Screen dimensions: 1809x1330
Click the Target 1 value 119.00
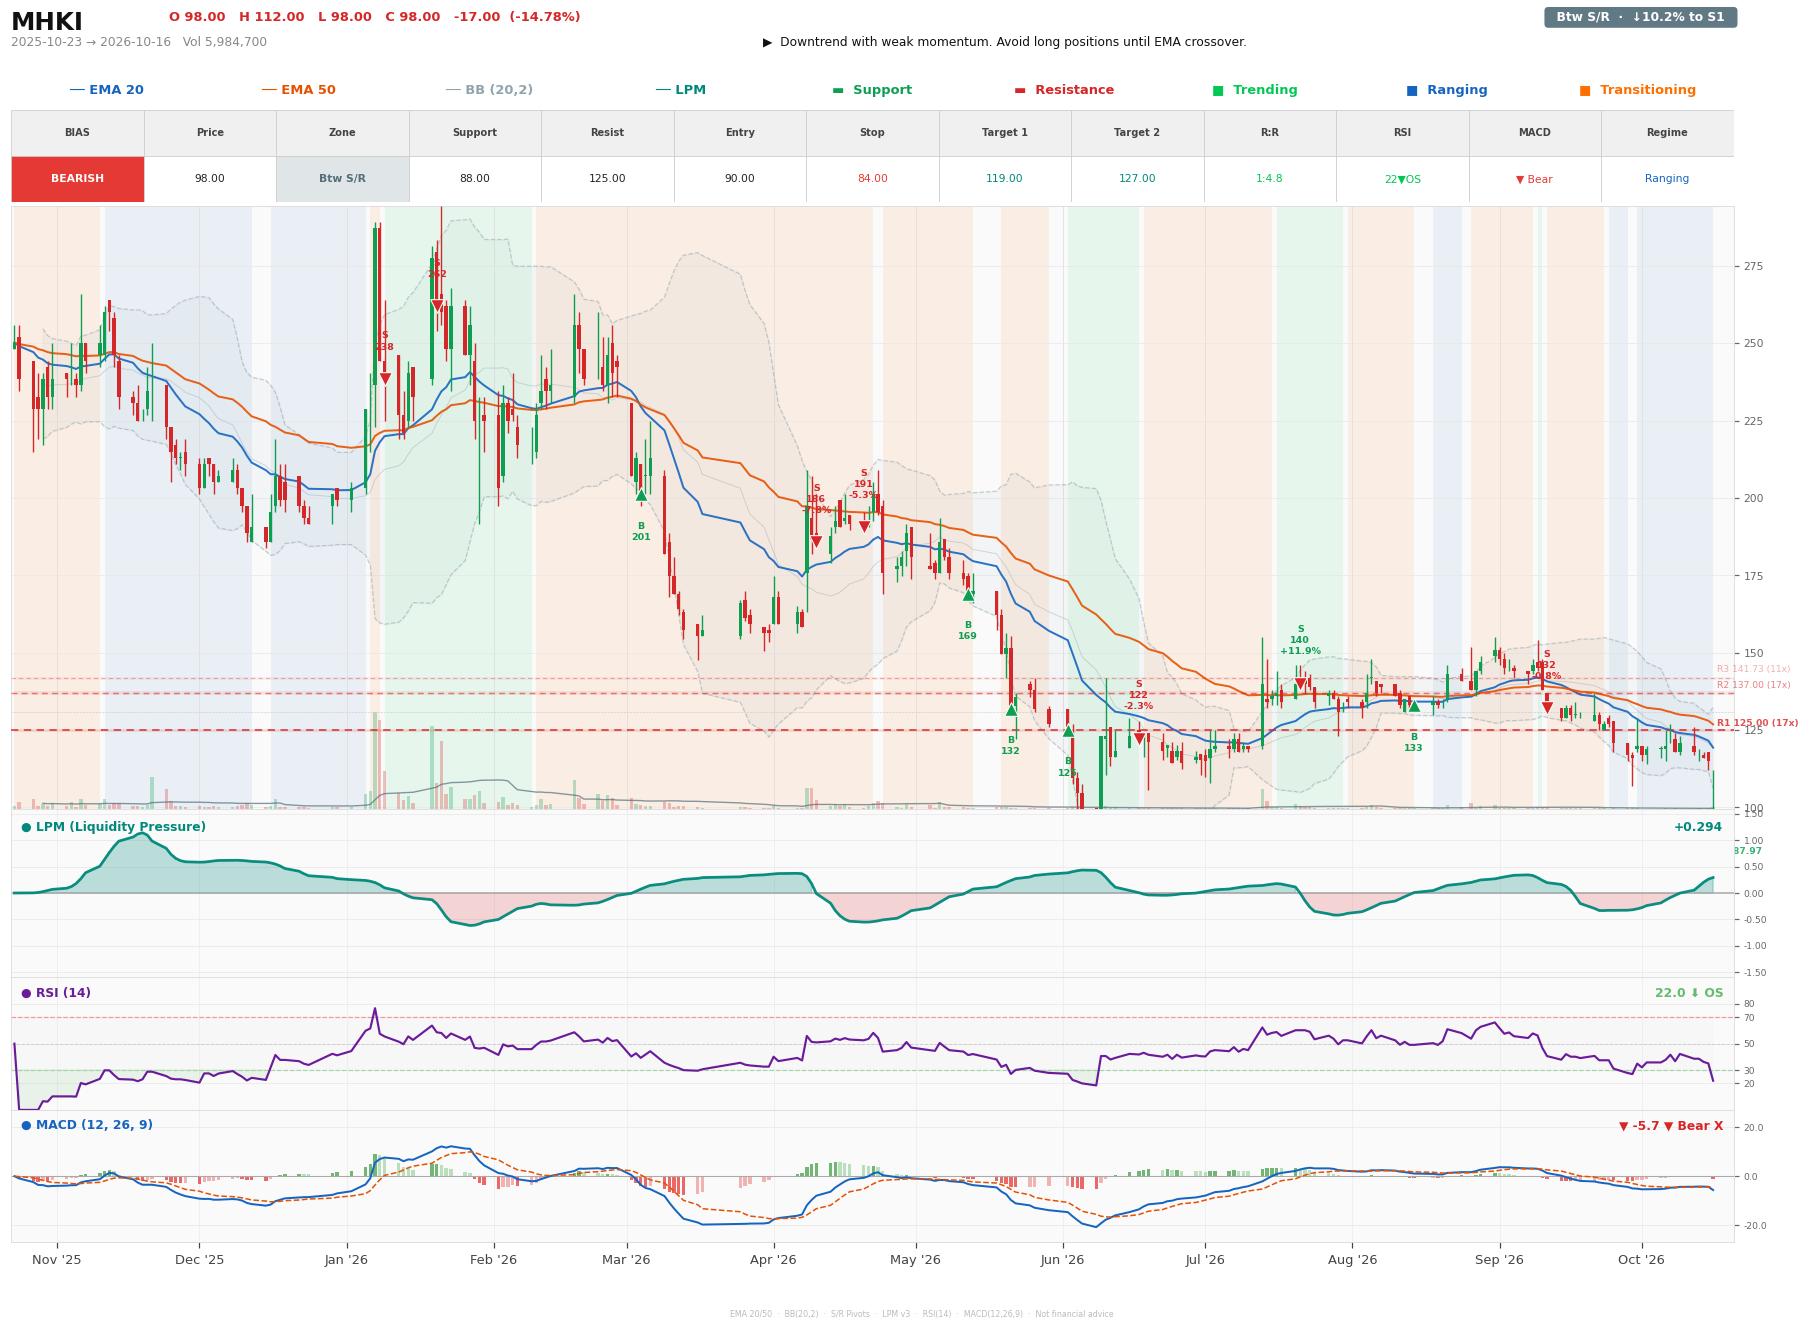pyautogui.click(x=1005, y=179)
